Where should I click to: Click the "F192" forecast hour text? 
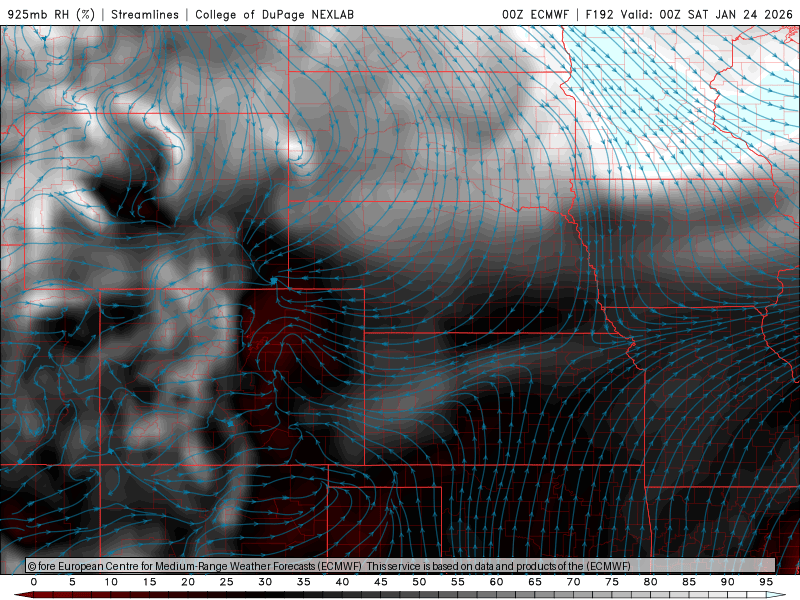click(x=601, y=14)
